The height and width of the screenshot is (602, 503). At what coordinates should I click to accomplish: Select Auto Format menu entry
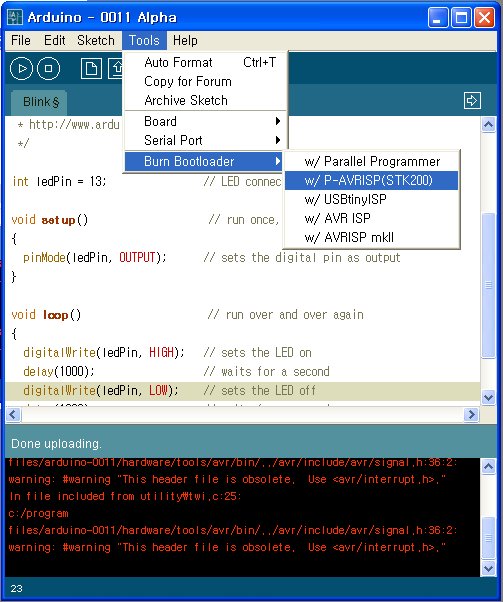click(206, 62)
